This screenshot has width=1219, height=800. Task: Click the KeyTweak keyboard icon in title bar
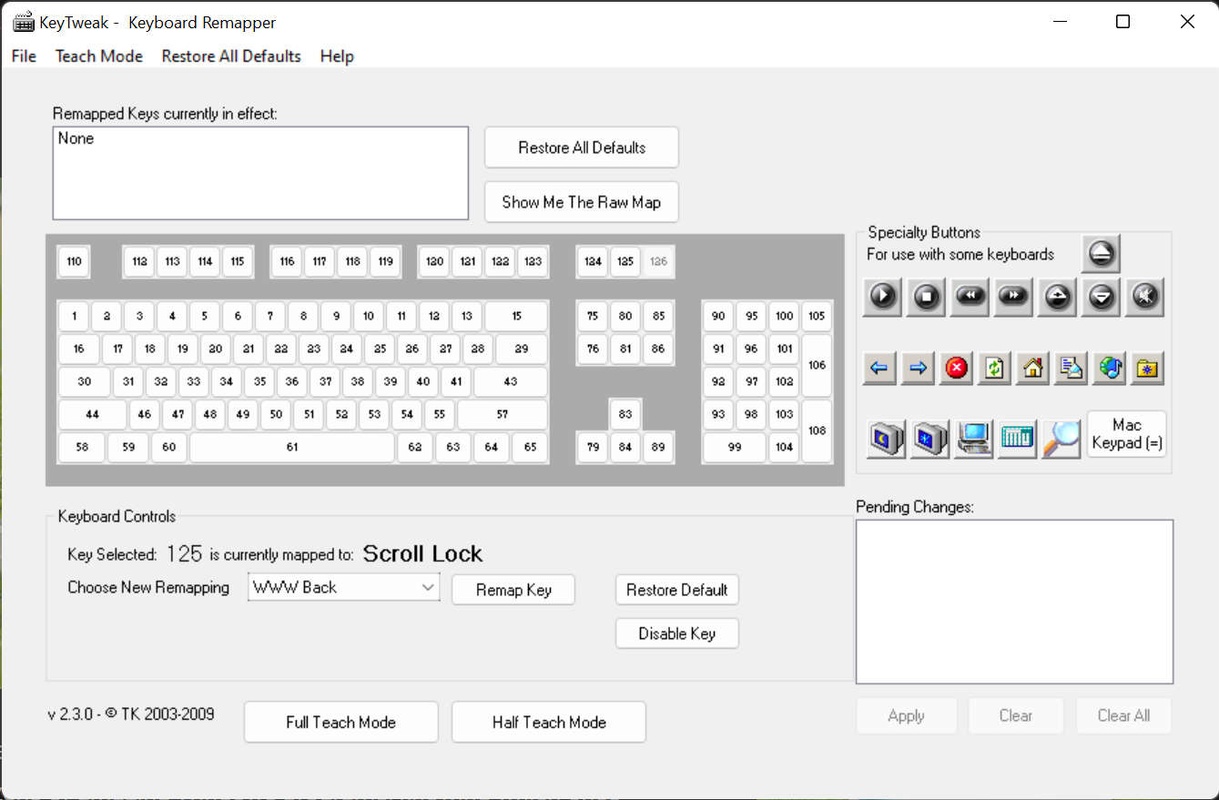(x=24, y=22)
